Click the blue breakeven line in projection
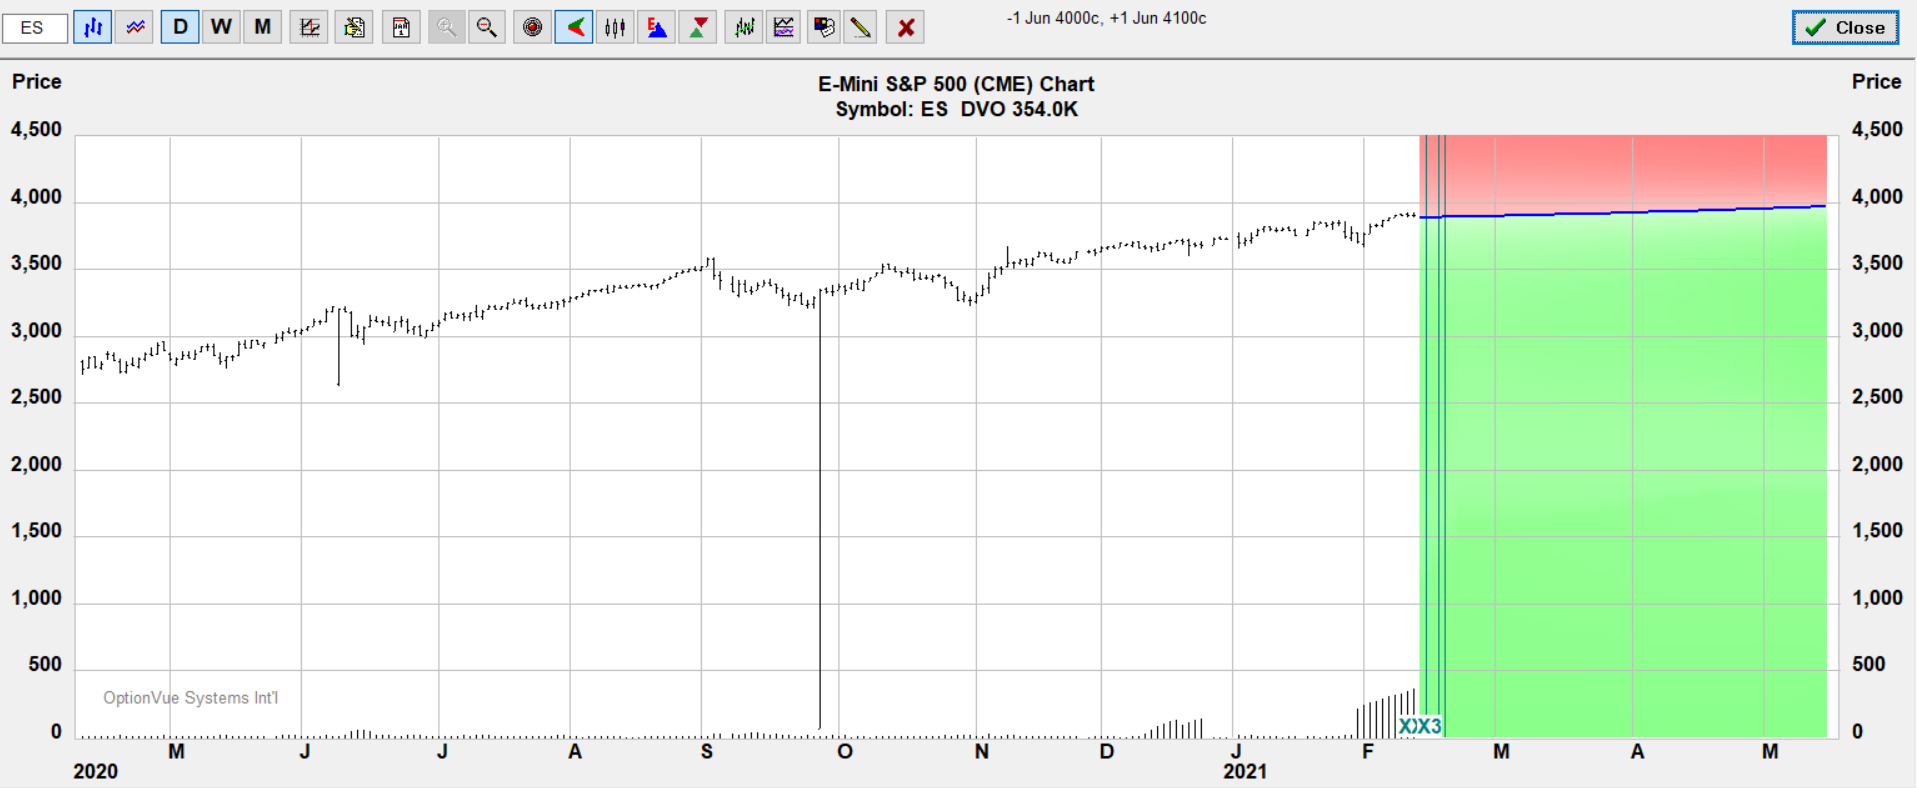 coord(1622,212)
